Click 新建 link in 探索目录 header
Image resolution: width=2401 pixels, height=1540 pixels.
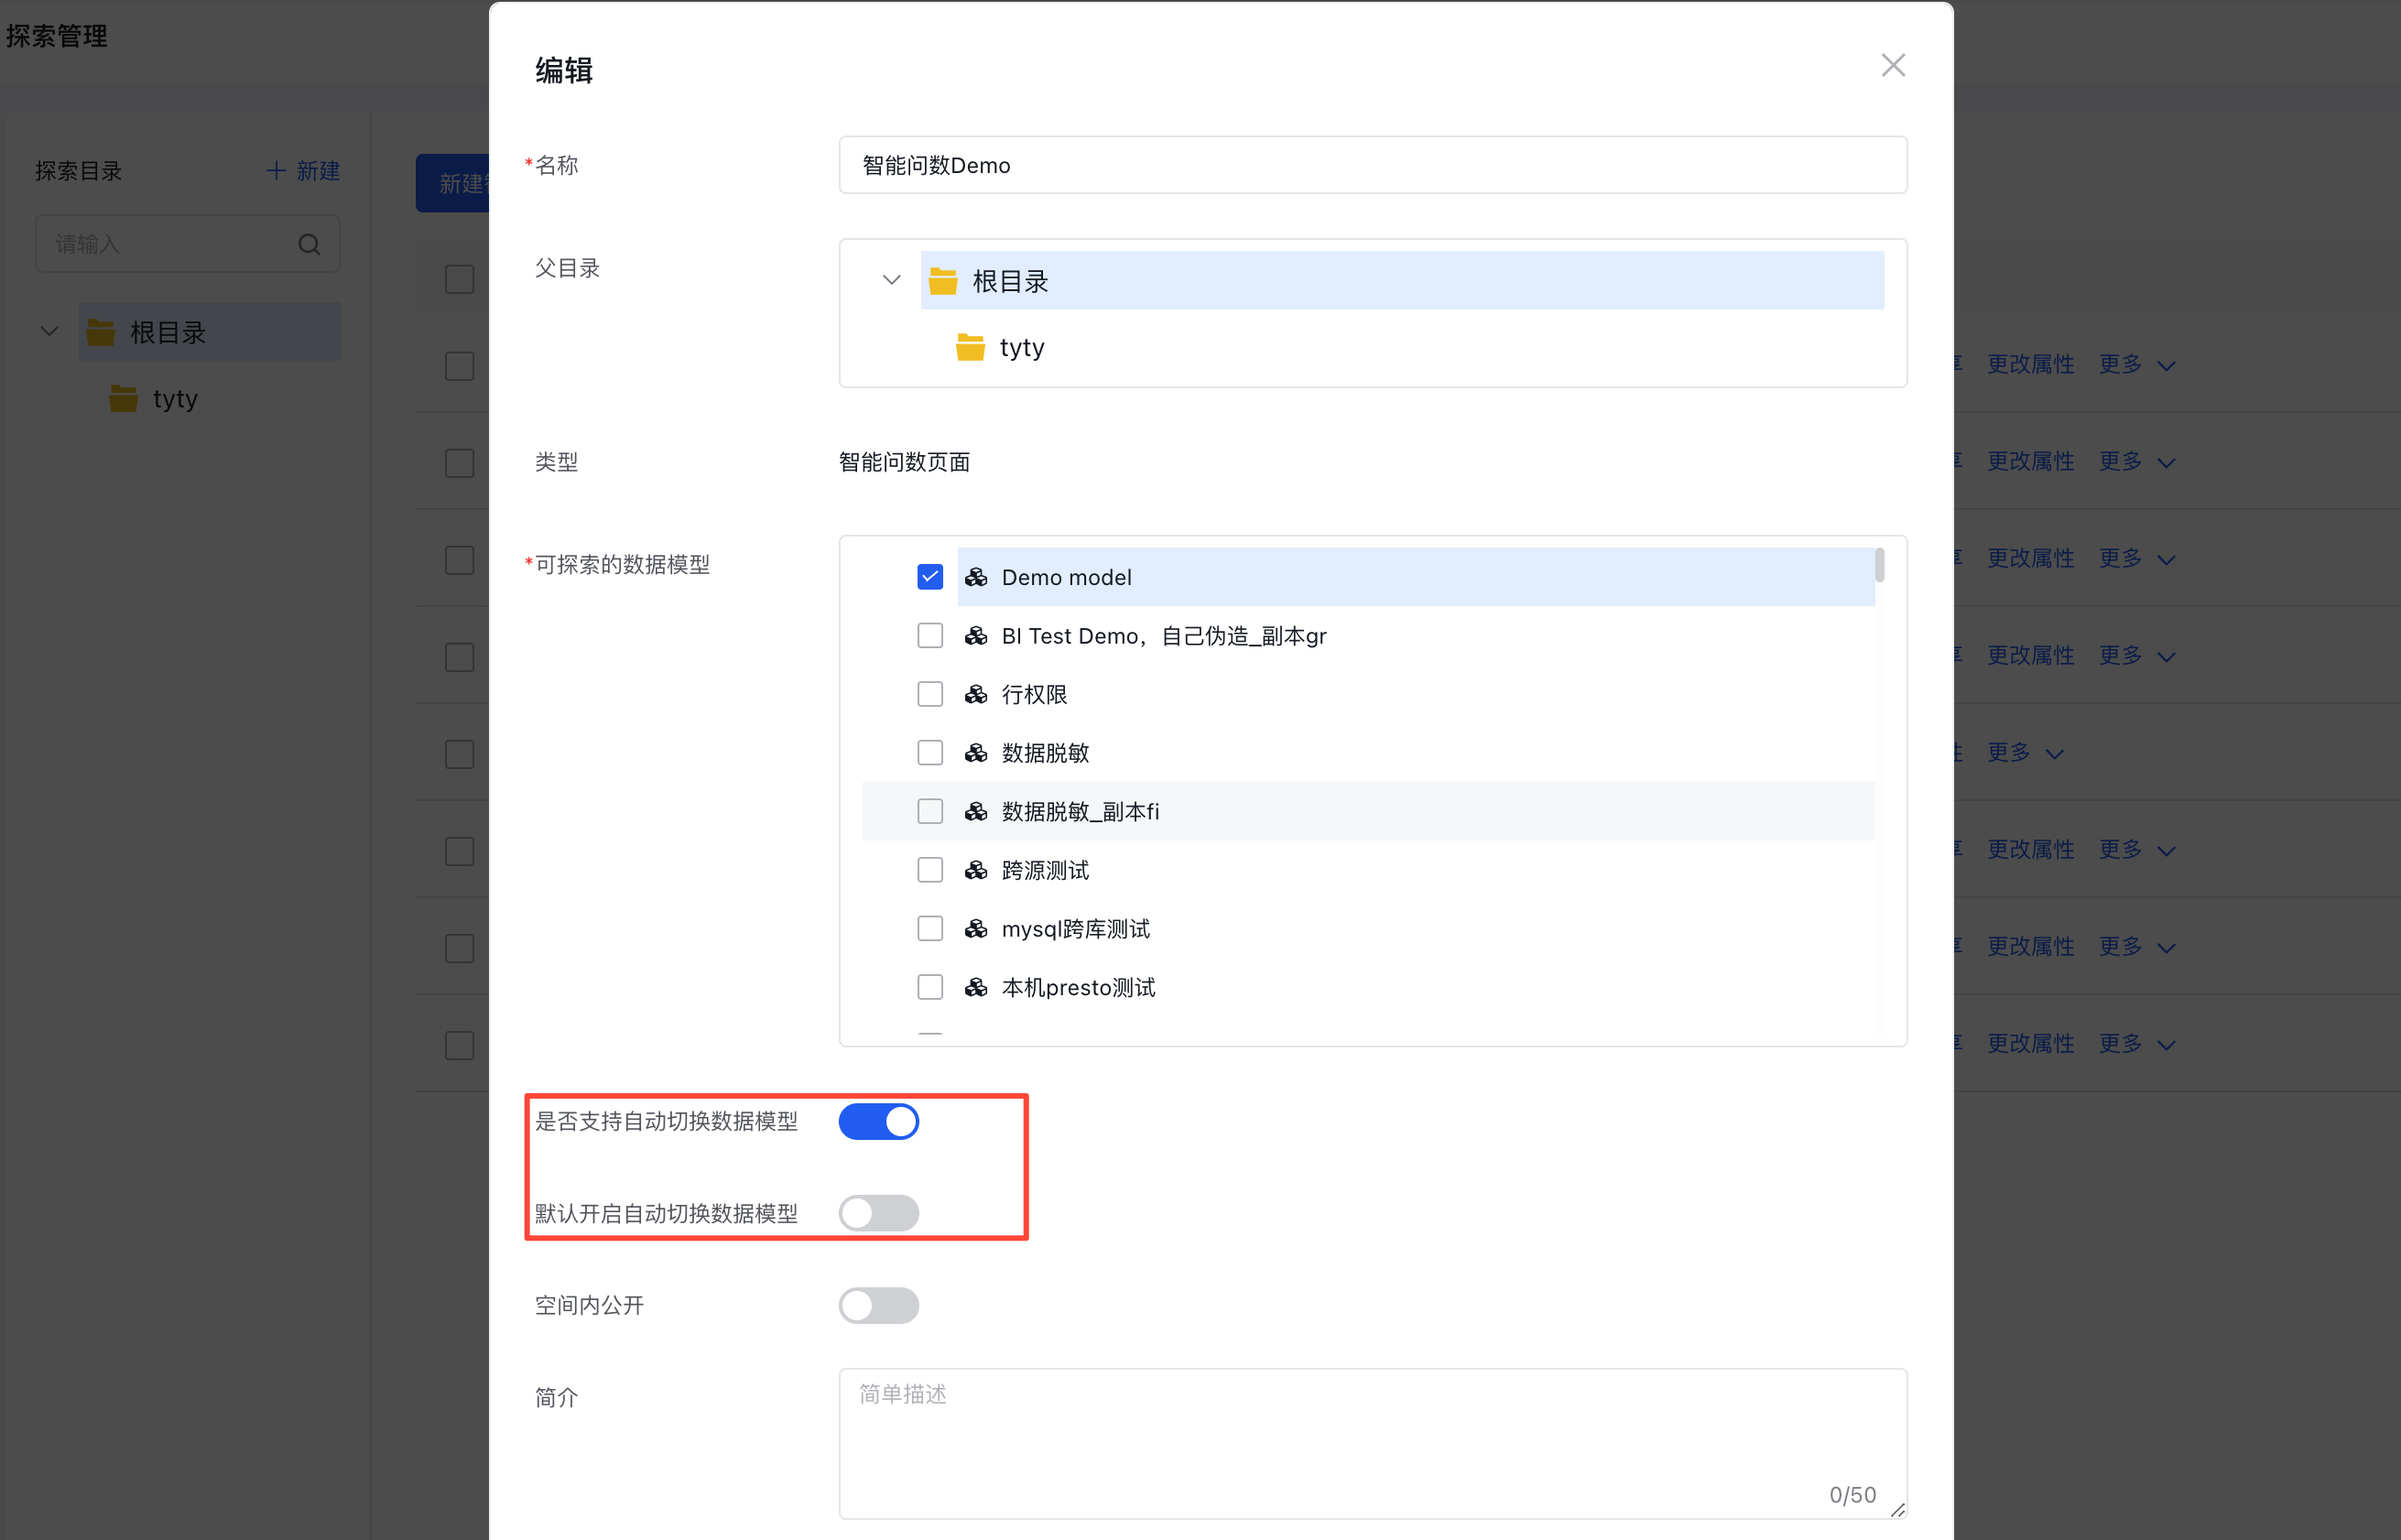tap(303, 171)
